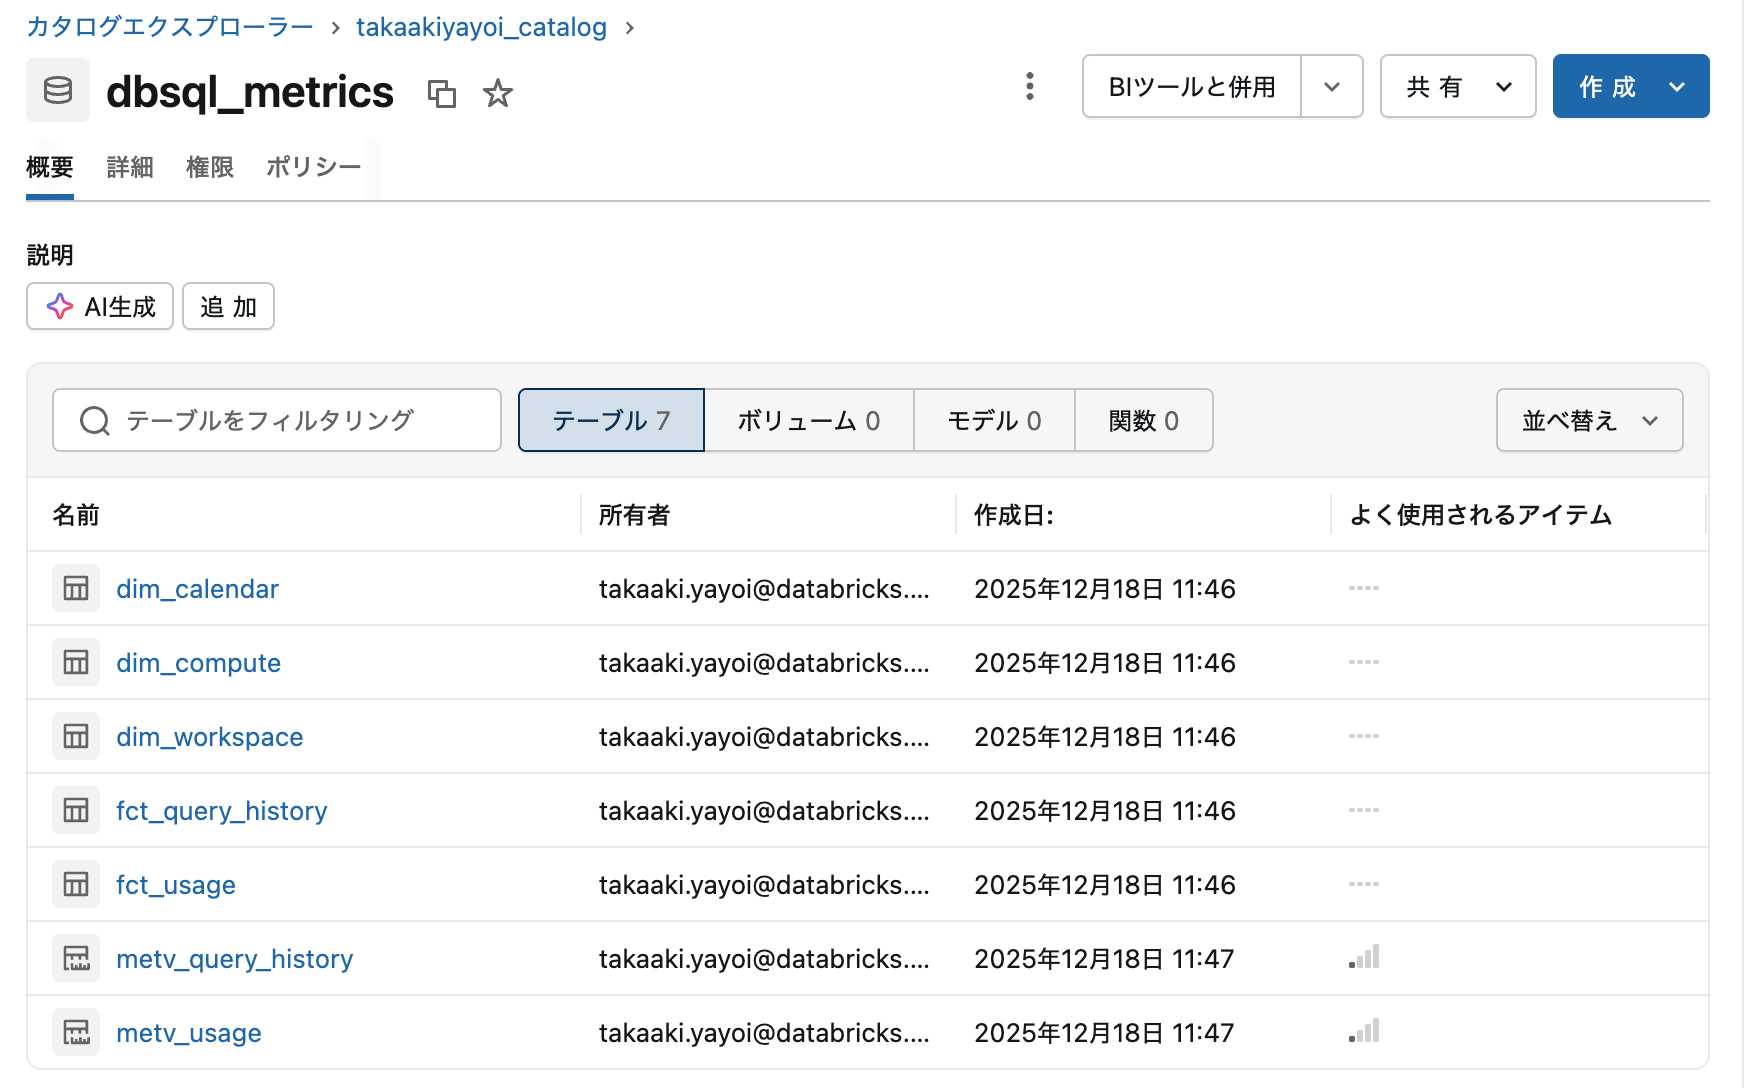Open the BIツールと併用 dropdown chevron
The image size is (1744, 1088).
pos(1332,87)
